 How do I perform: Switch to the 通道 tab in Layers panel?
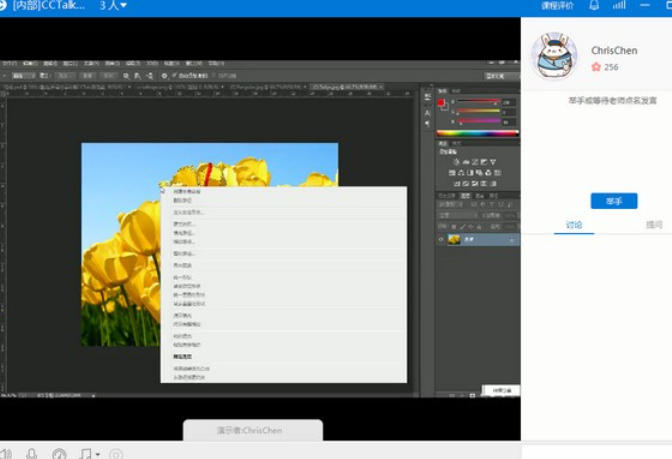click(480, 196)
